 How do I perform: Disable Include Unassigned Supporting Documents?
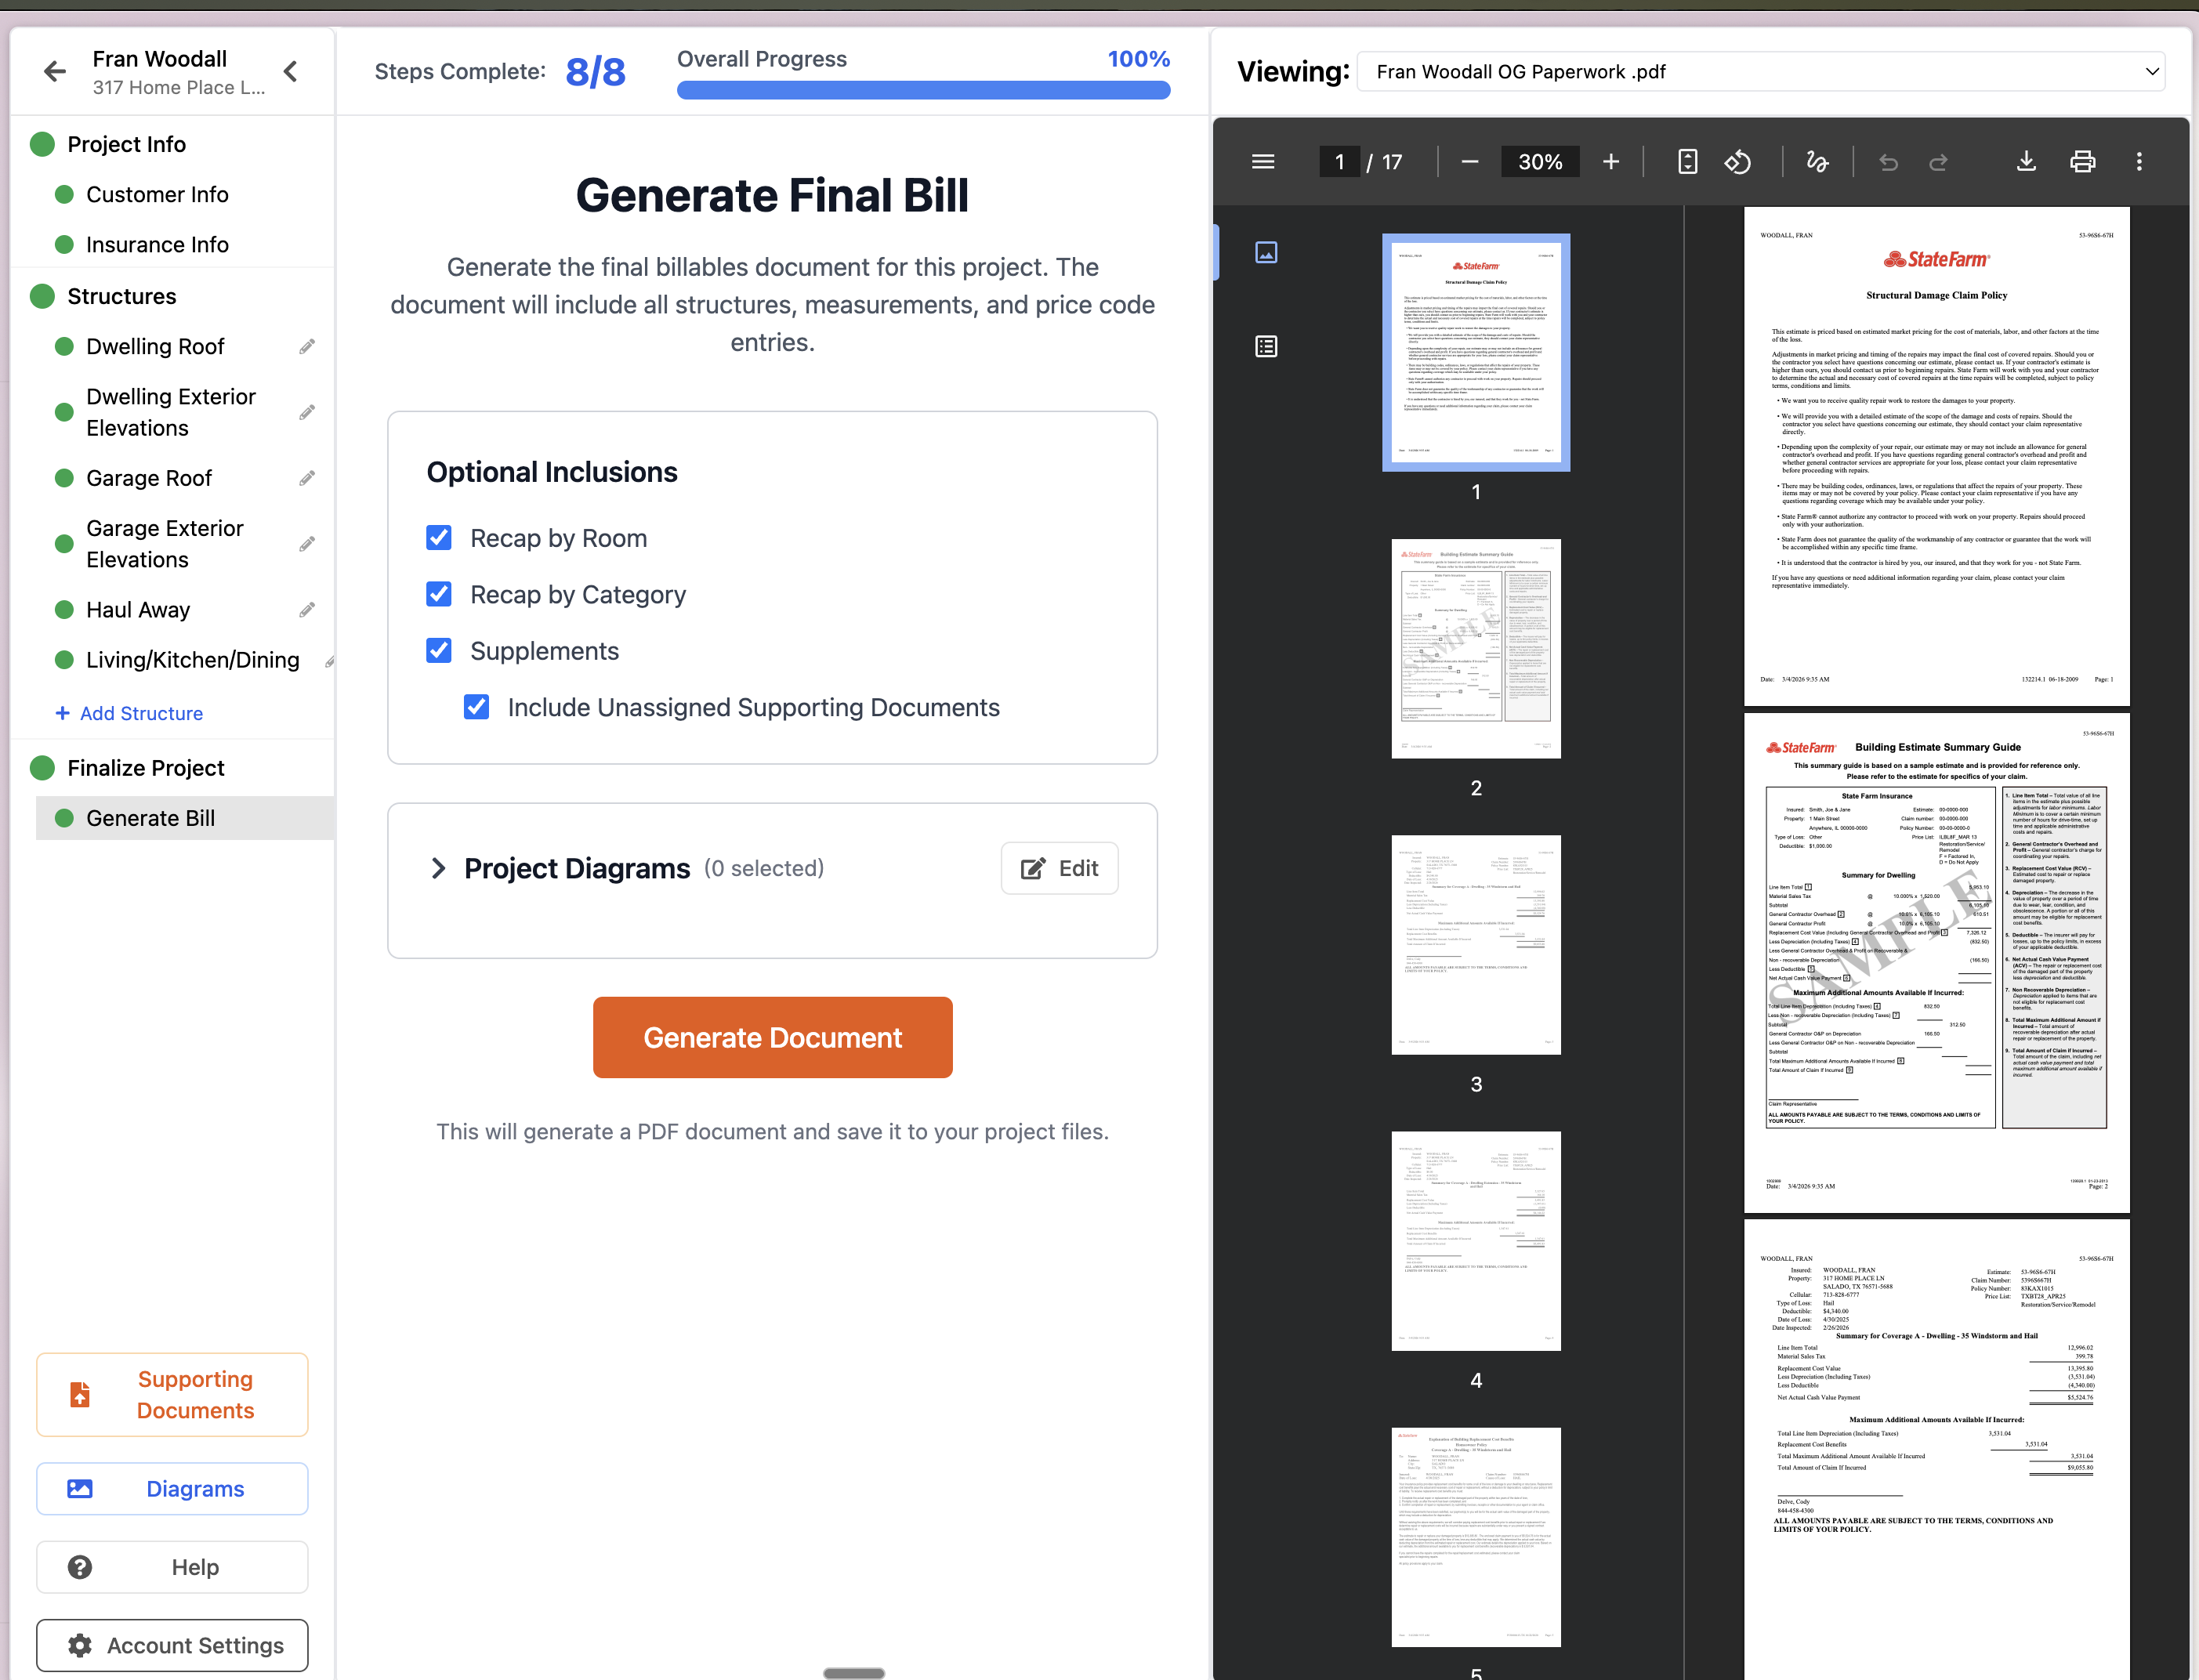tap(477, 707)
